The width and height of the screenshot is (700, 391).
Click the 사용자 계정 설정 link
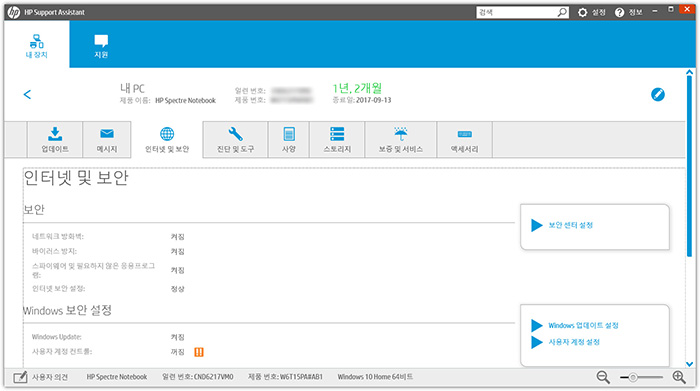[574, 342]
